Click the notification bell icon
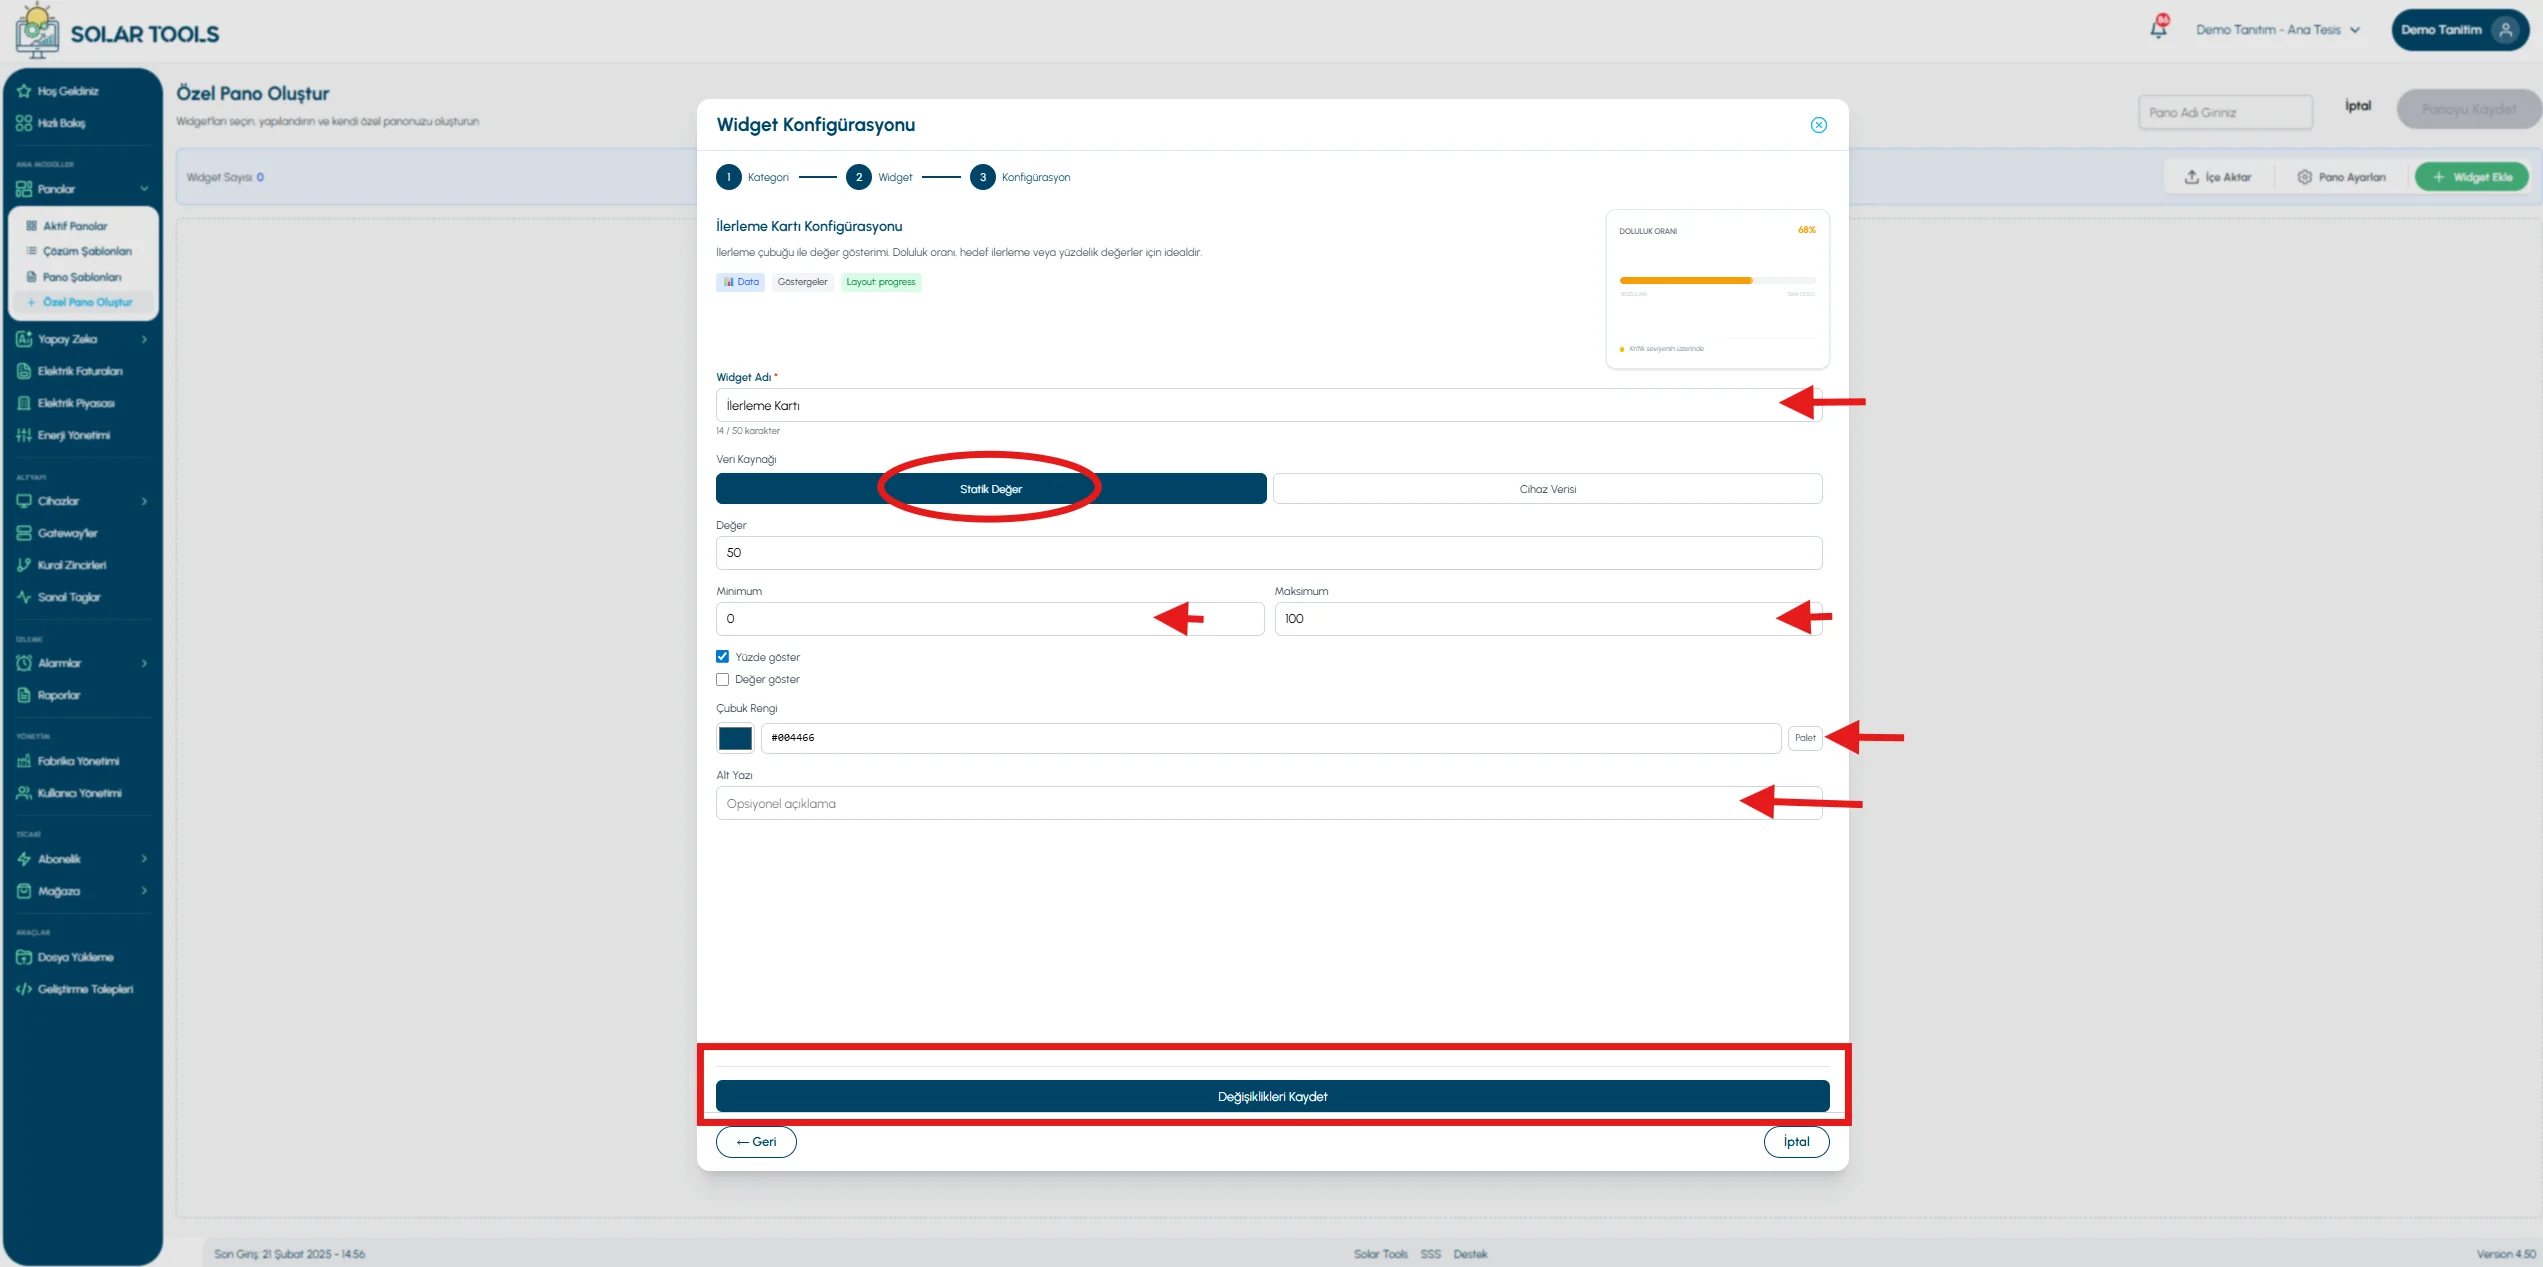 tap(2158, 29)
